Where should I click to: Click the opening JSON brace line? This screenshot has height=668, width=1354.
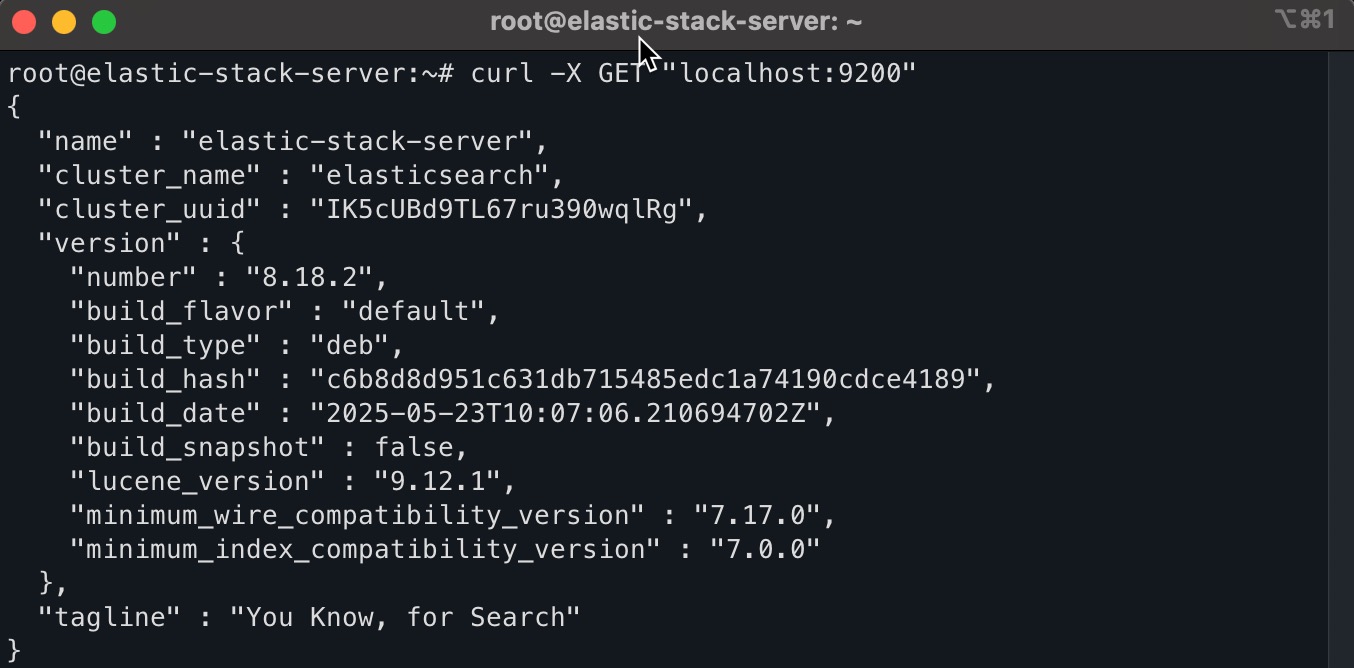coord(12,106)
